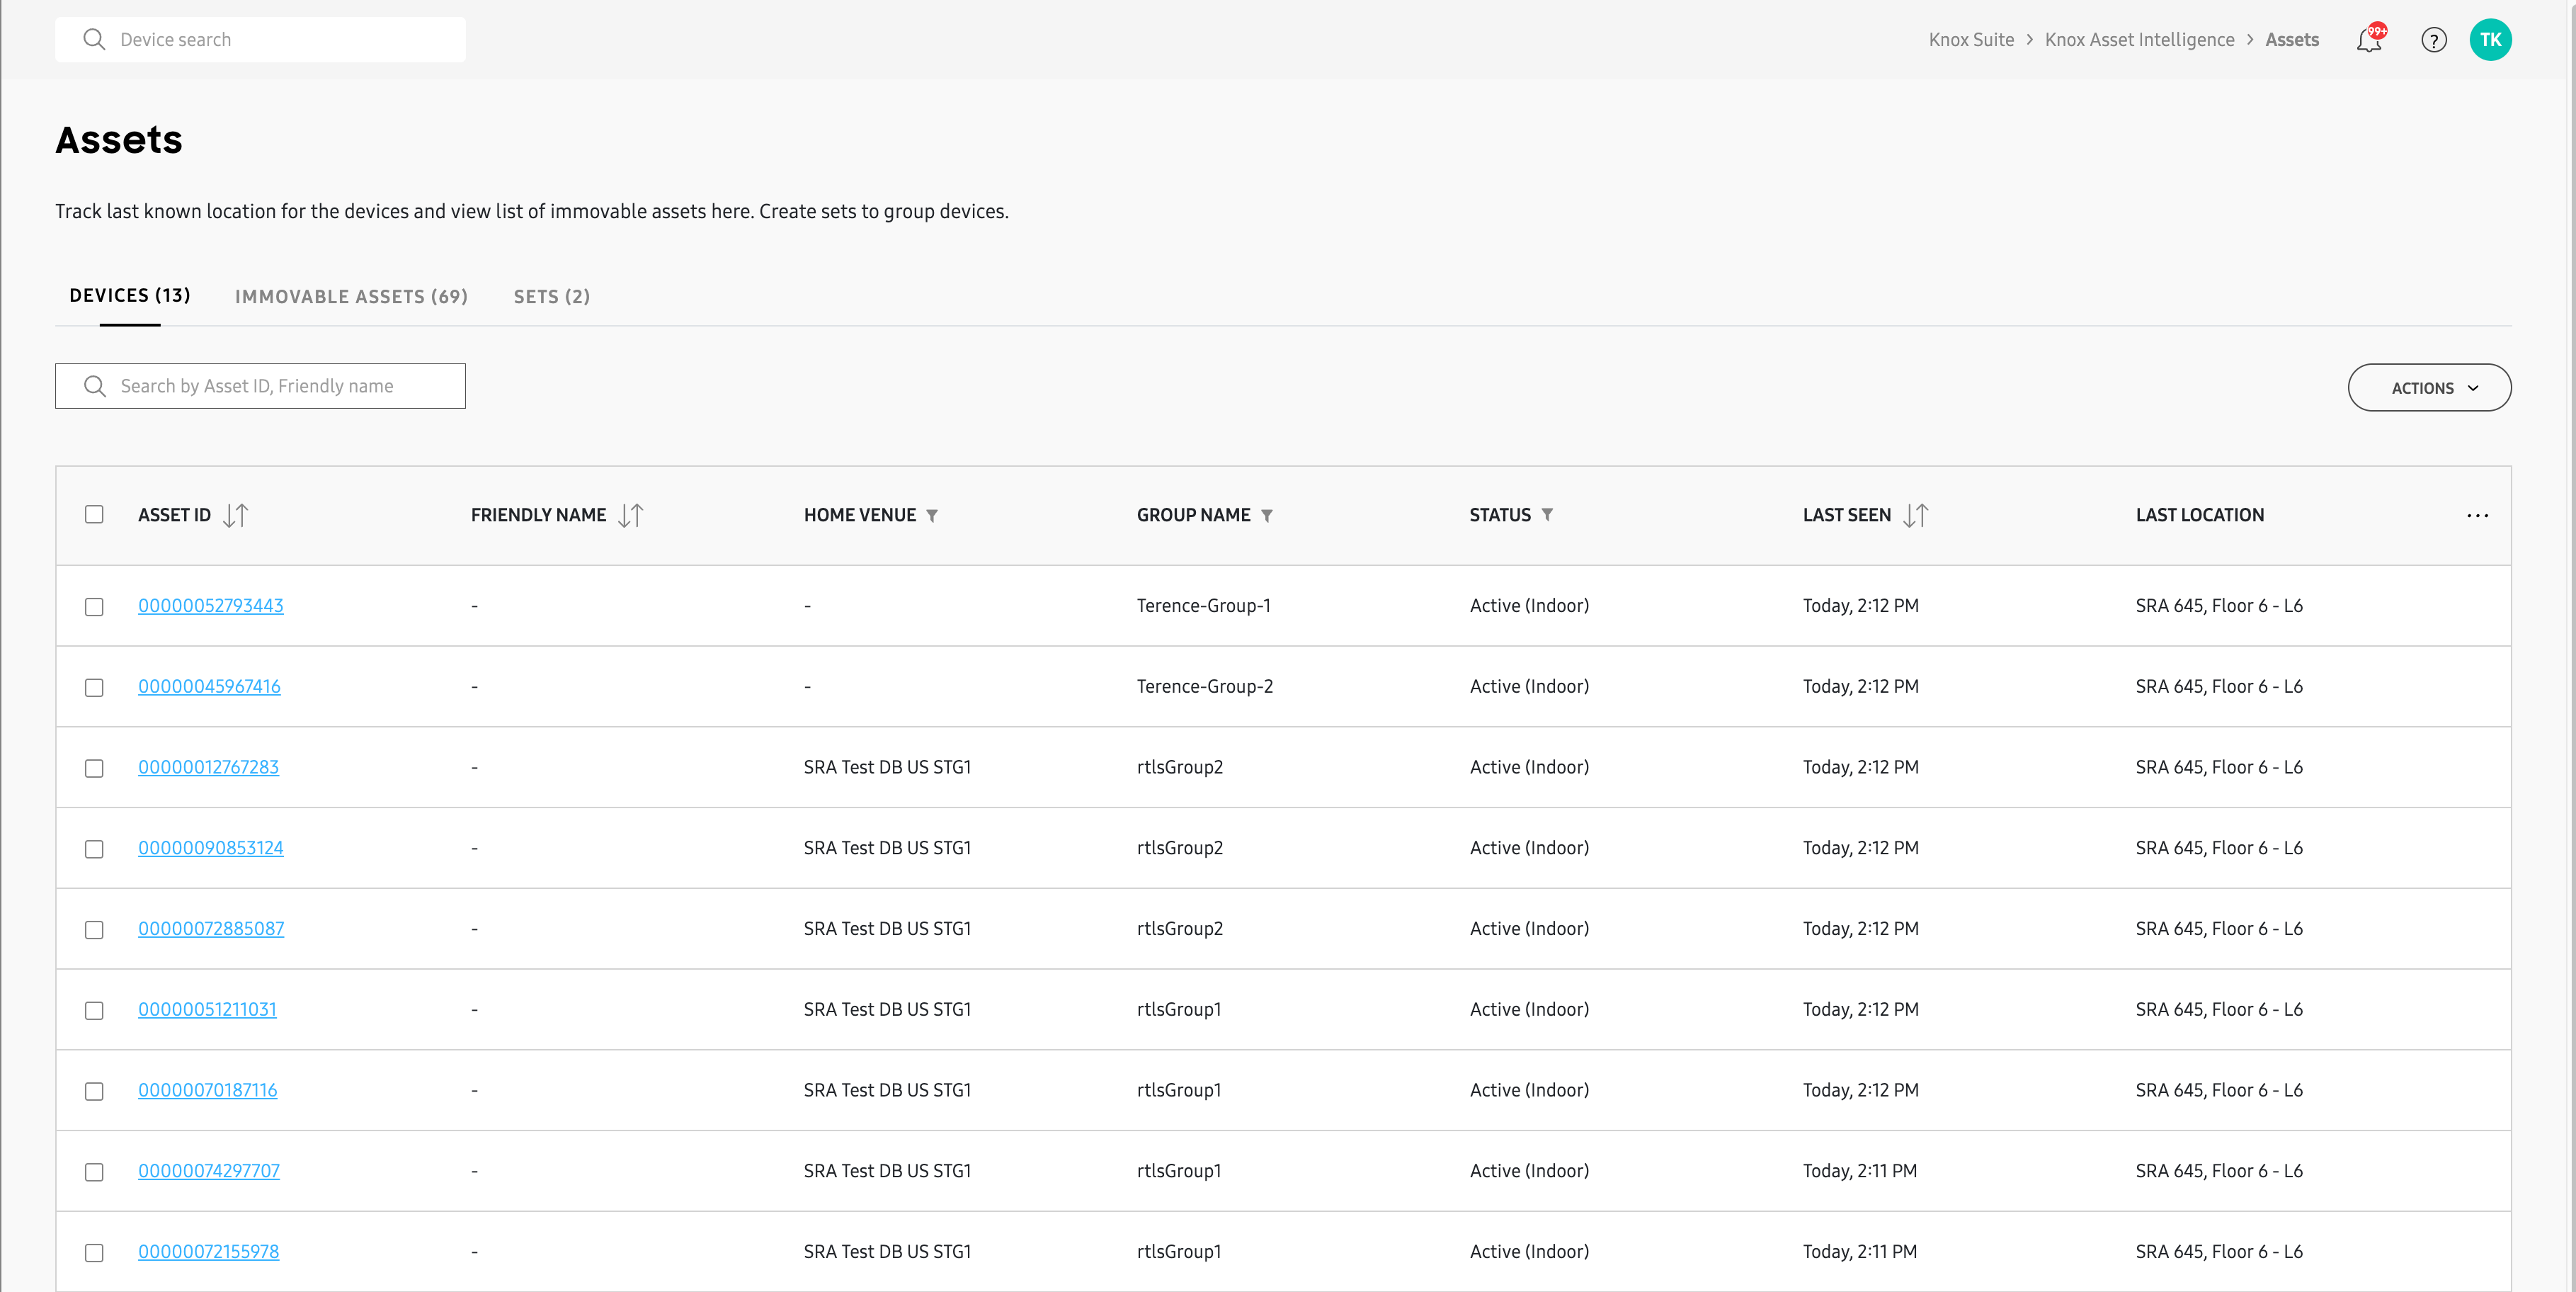Image resolution: width=2576 pixels, height=1292 pixels.
Task: Open asset link 00000051211031
Action: [x=207, y=1010]
